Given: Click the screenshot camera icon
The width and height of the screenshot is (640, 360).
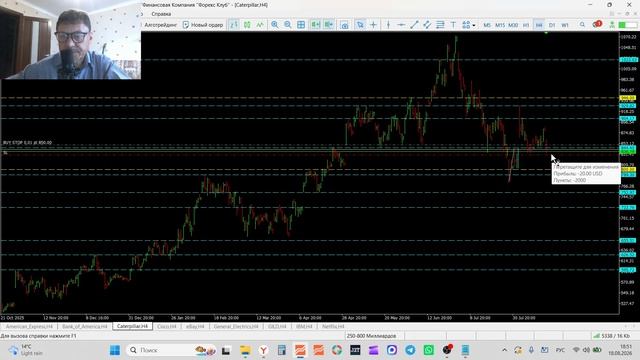Looking at the screenshot, I should click(344, 25).
